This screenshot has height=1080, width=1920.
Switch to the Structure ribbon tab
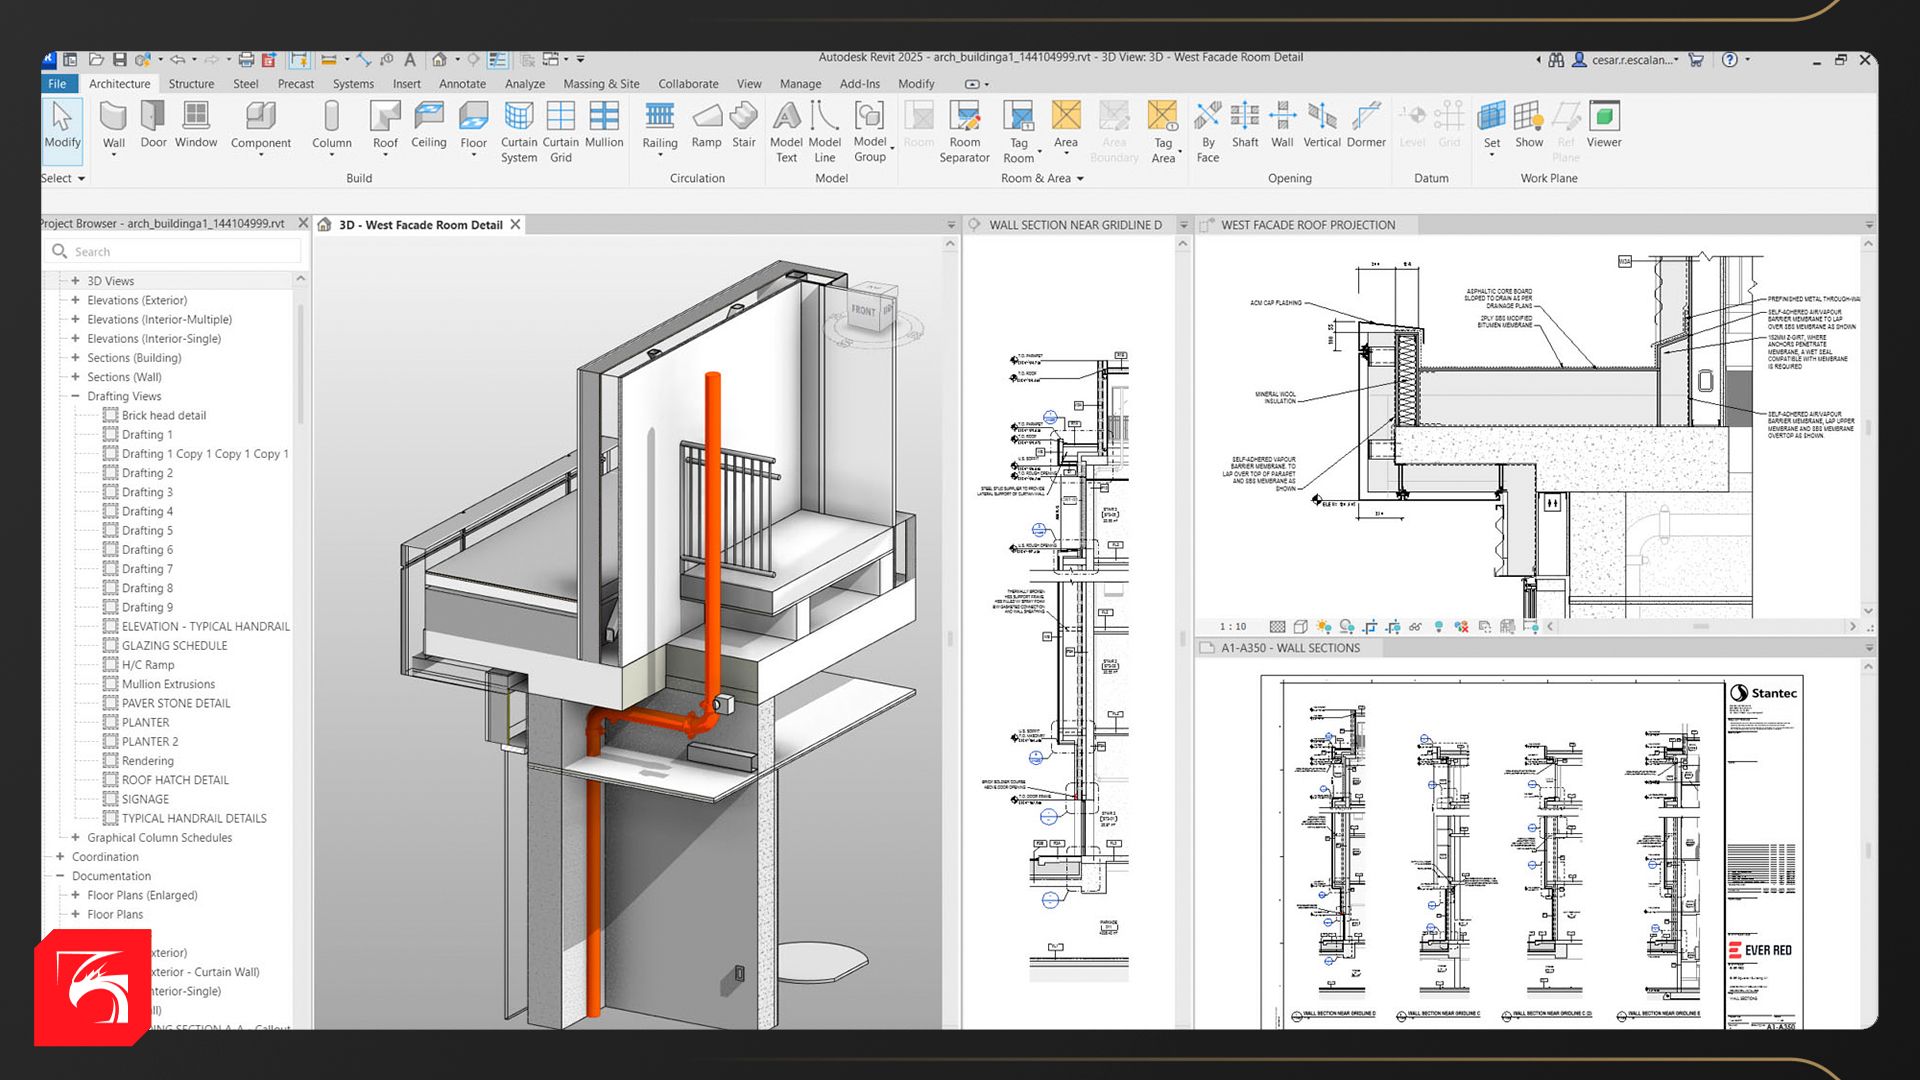pyautogui.click(x=191, y=84)
